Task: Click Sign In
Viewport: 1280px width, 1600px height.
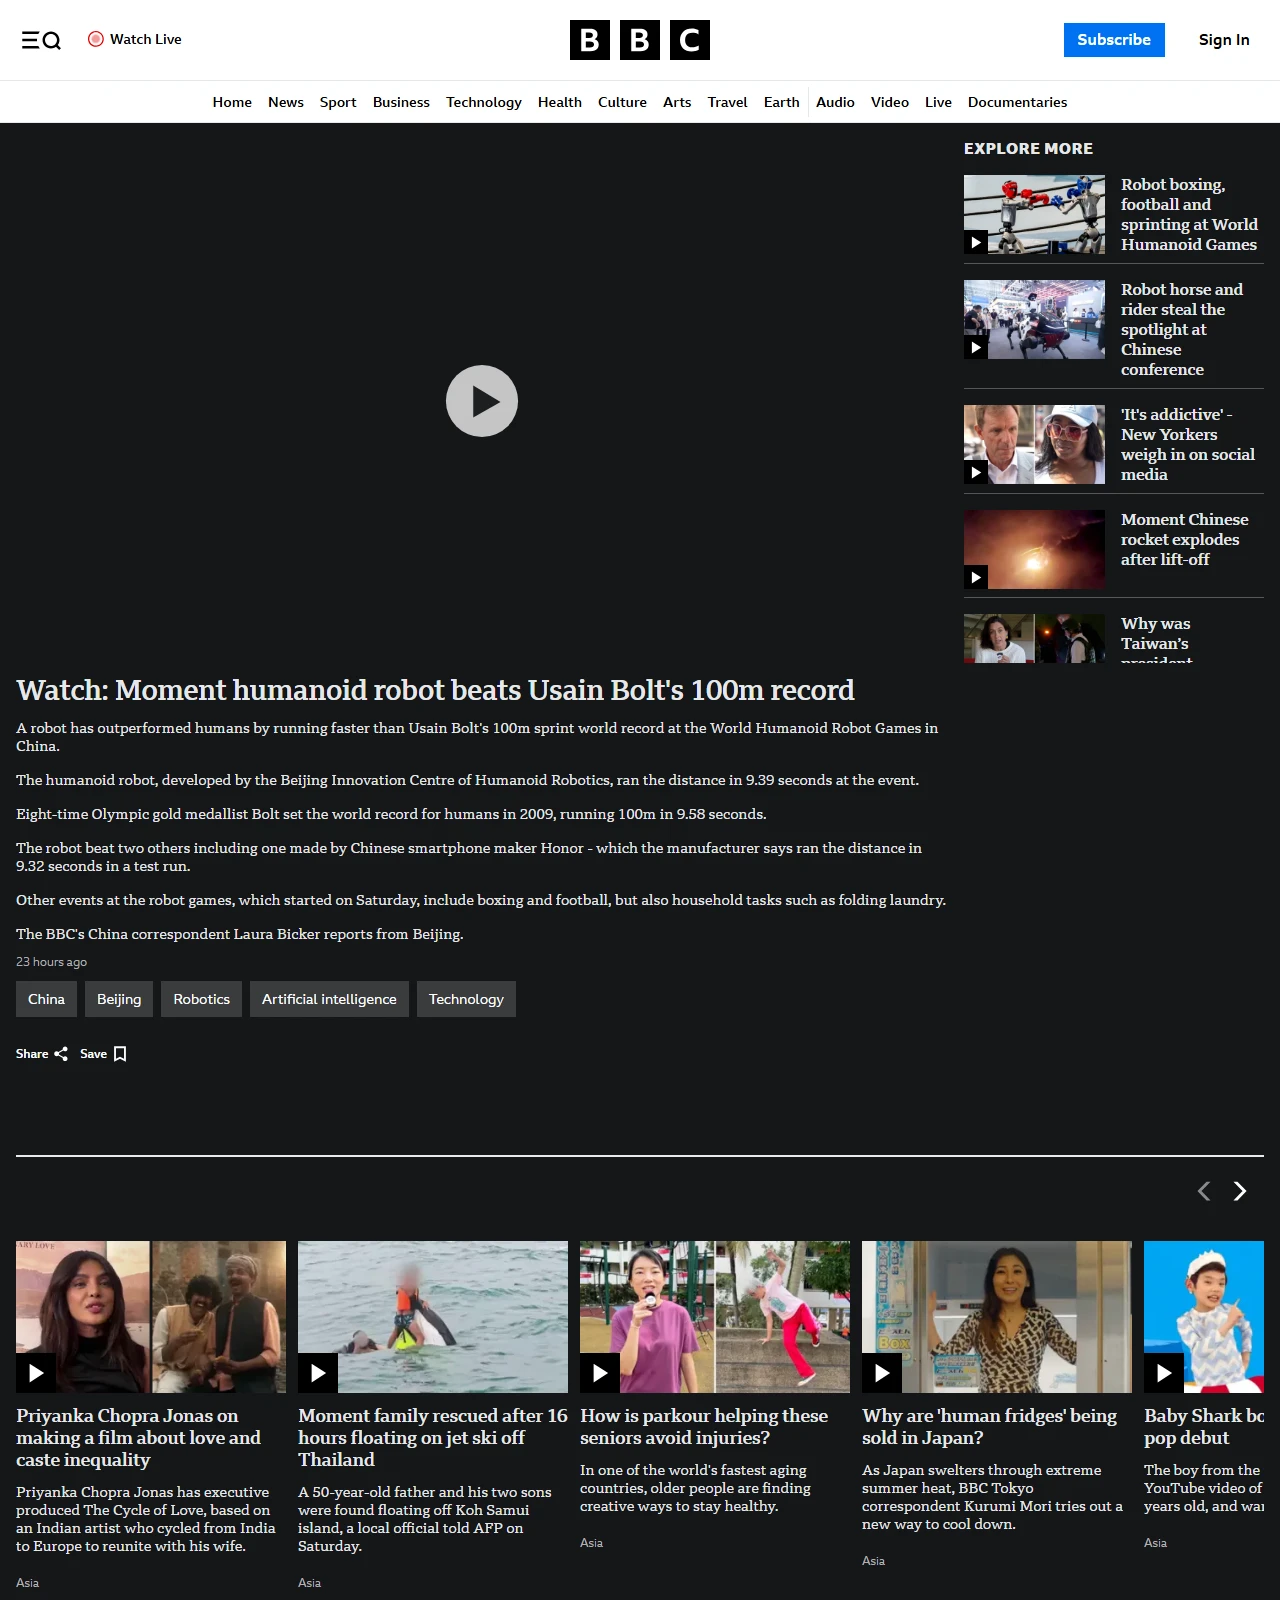Action: [1224, 40]
